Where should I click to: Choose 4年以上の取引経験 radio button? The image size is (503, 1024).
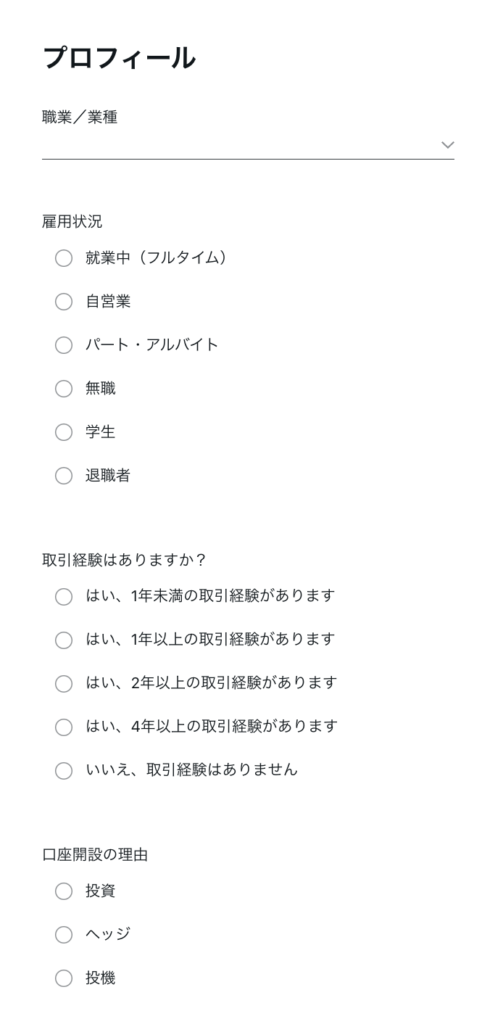pyautogui.click(x=63, y=727)
